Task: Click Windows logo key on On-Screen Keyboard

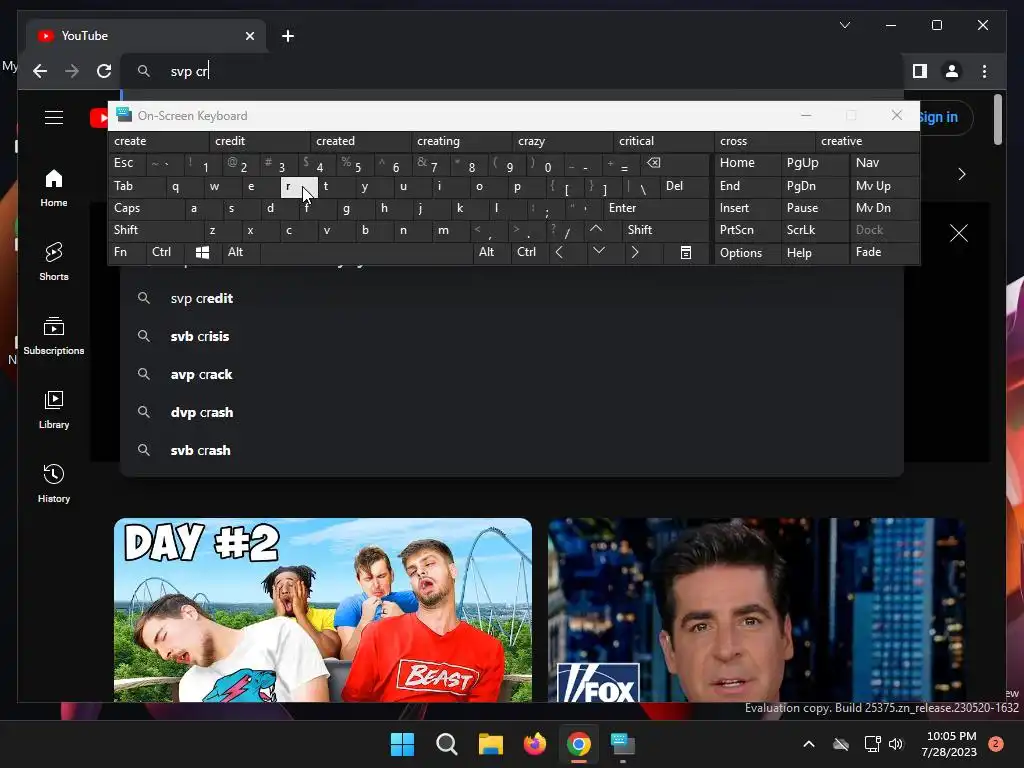Action: [x=202, y=252]
